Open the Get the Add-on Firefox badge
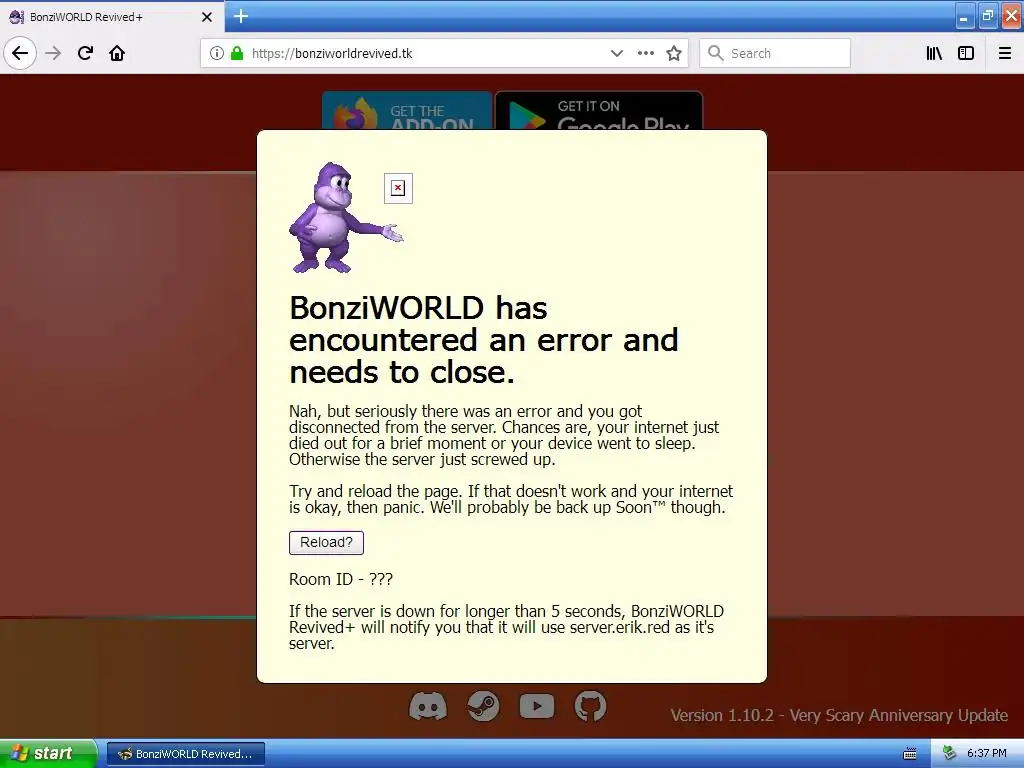Image resolution: width=1024 pixels, height=768 pixels. coord(407,111)
